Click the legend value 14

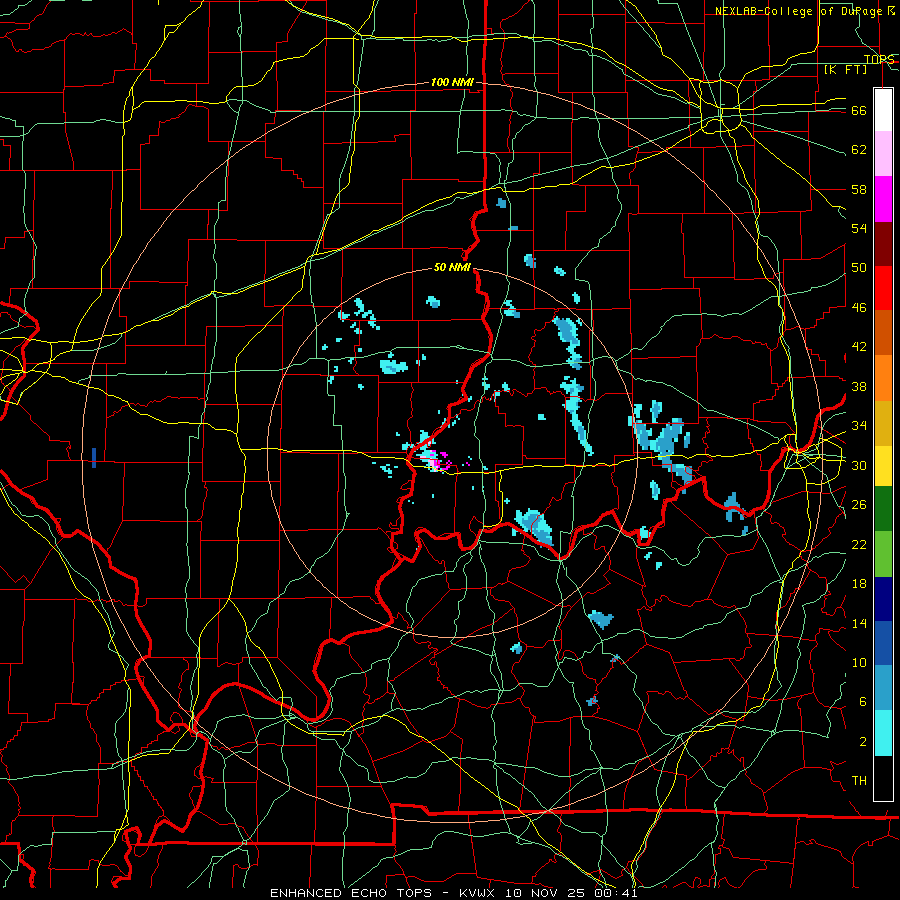(859, 623)
